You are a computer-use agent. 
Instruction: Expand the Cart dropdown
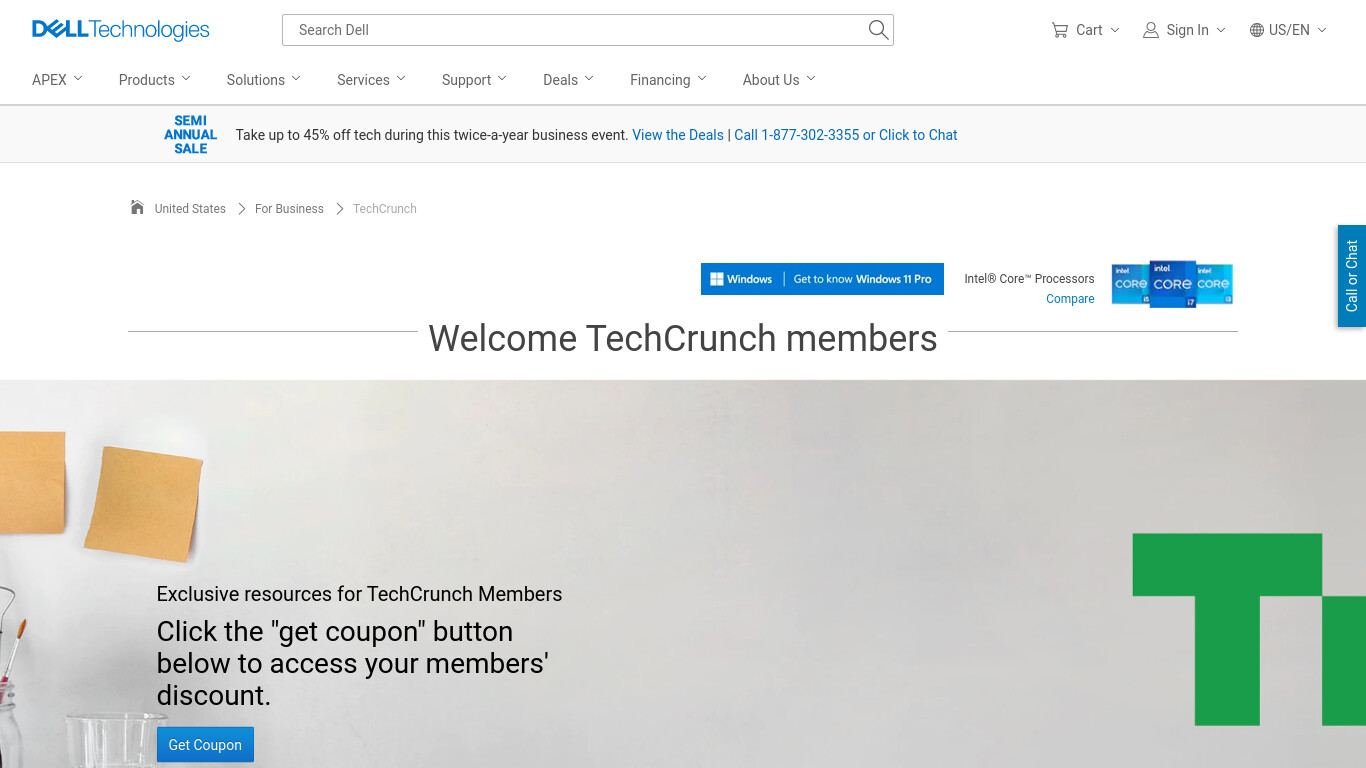(x=1086, y=30)
